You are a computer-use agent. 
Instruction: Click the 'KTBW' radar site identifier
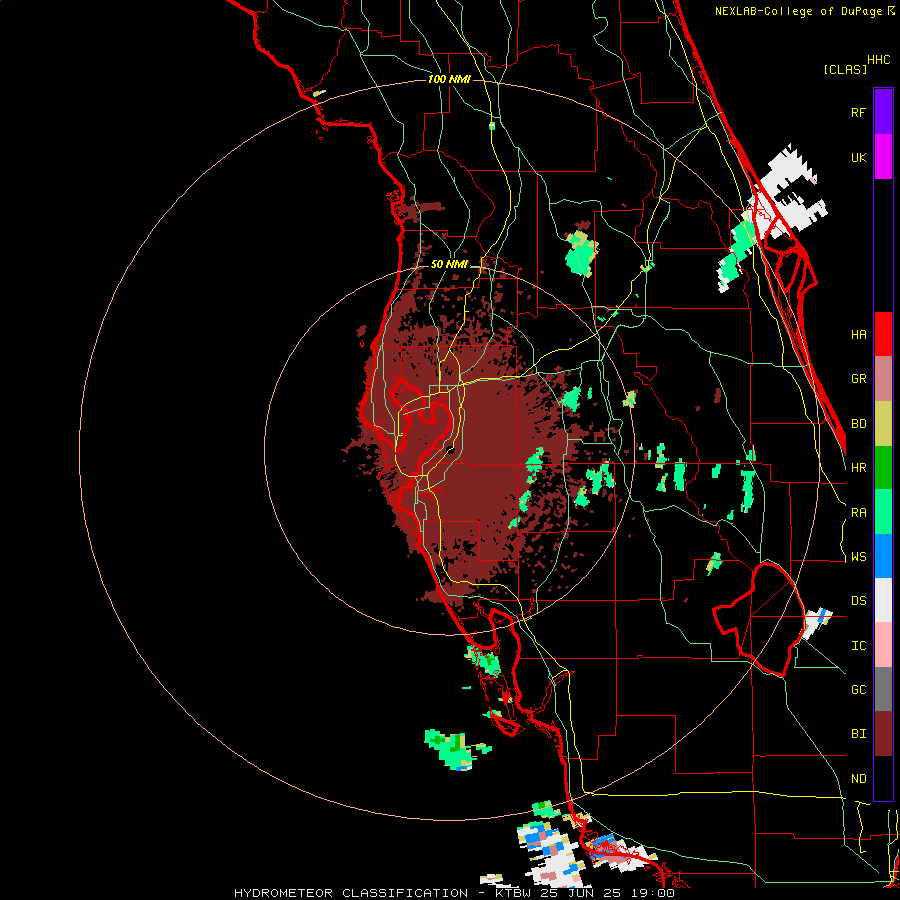[x=513, y=893]
